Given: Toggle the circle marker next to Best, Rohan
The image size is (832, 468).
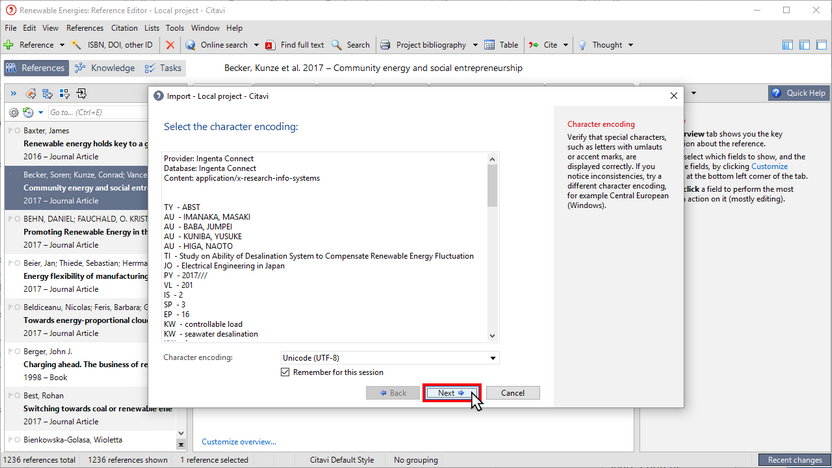Looking at the screenshot, I should (x=18, y=395).
